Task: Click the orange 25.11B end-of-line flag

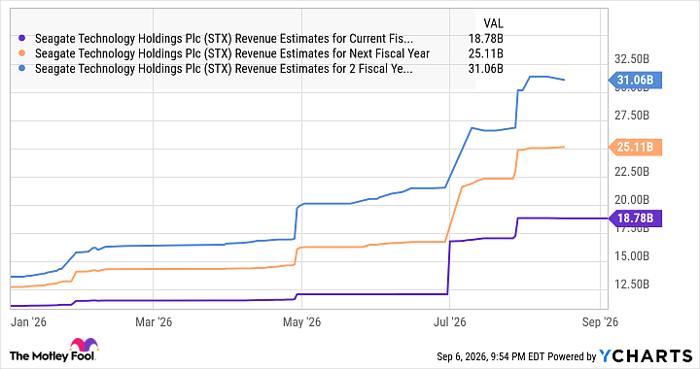Action: point(635,147)
